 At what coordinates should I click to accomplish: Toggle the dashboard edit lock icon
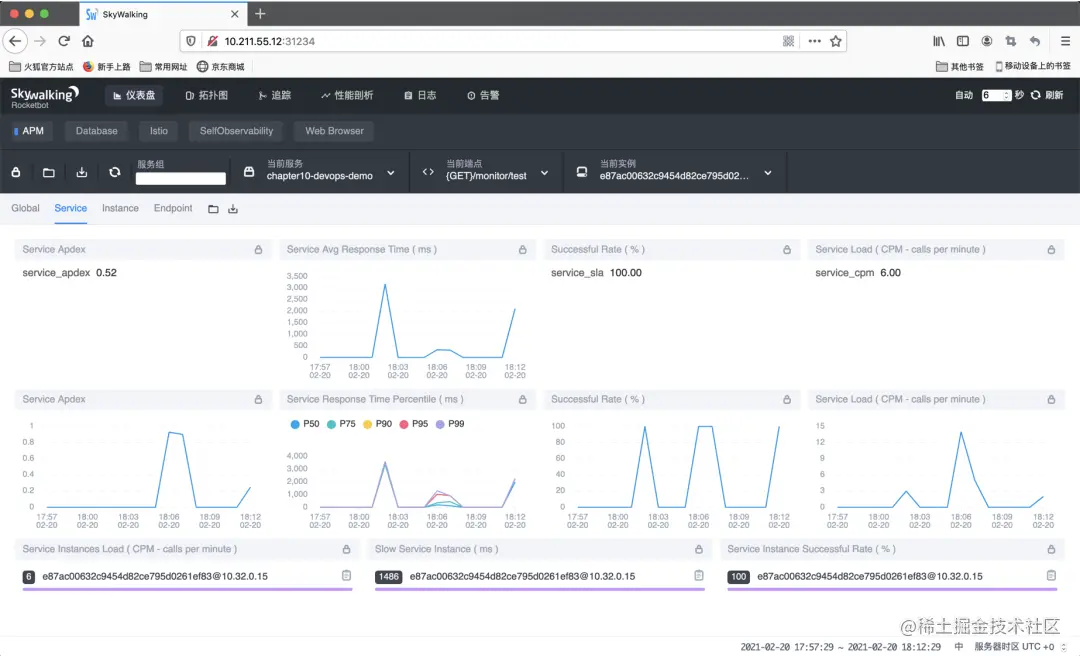(x=16, y=172)
